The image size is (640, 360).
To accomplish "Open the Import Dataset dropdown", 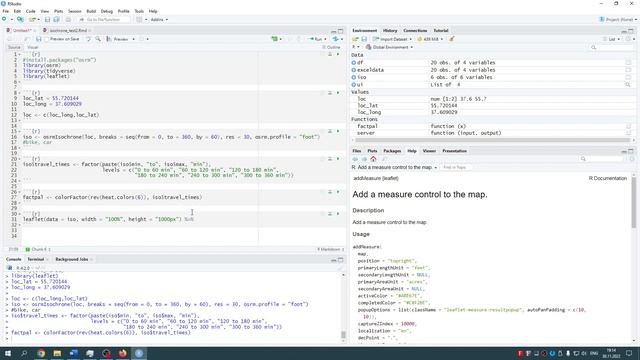I will pos(393,39).
